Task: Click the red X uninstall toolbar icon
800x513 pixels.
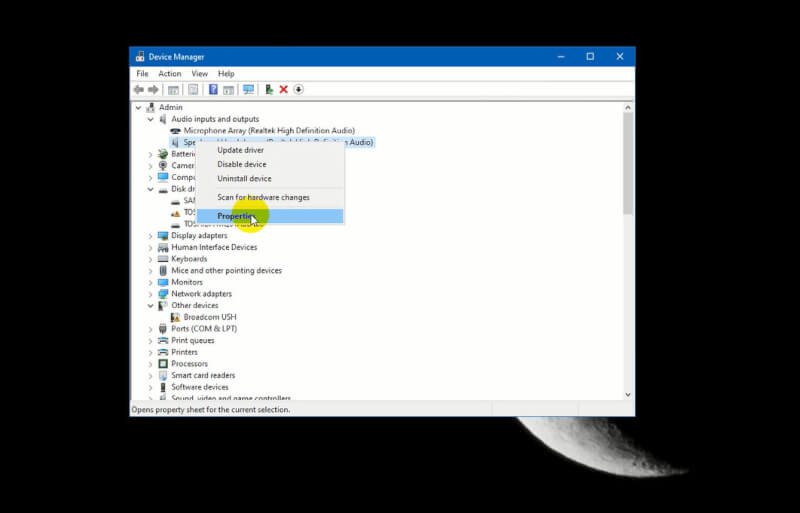Action: (283, 90)
